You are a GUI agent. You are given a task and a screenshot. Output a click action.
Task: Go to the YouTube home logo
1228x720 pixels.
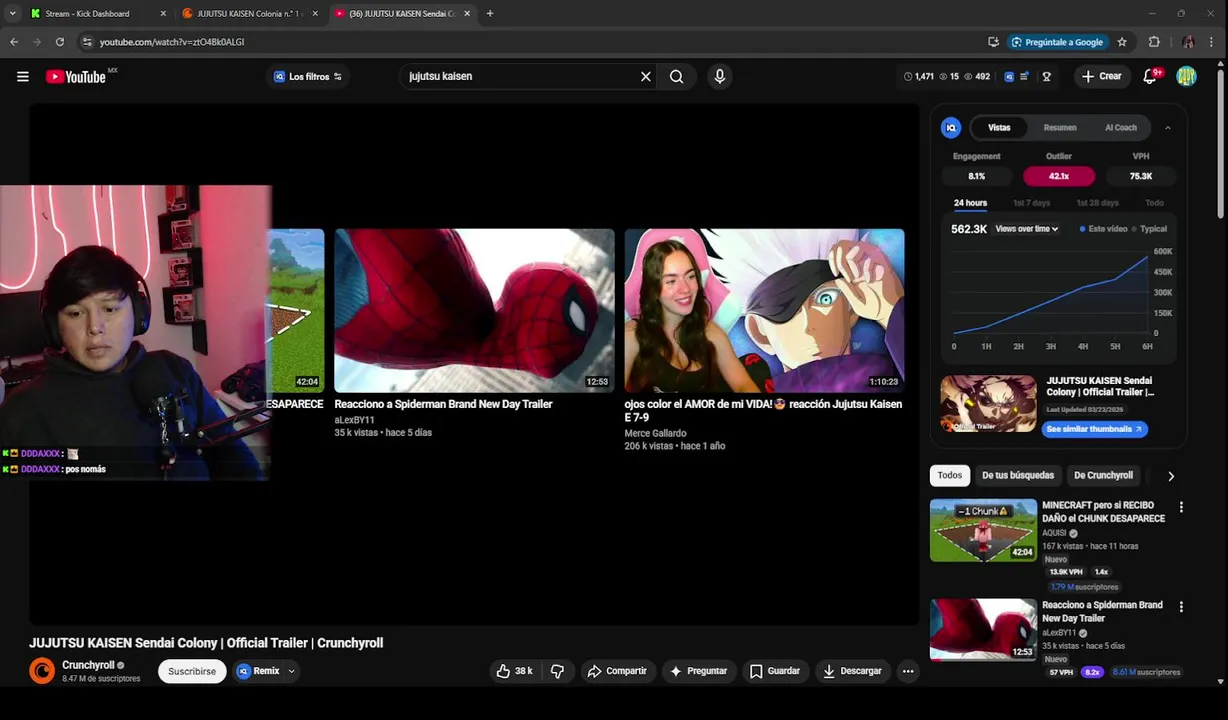pos(76,76)
